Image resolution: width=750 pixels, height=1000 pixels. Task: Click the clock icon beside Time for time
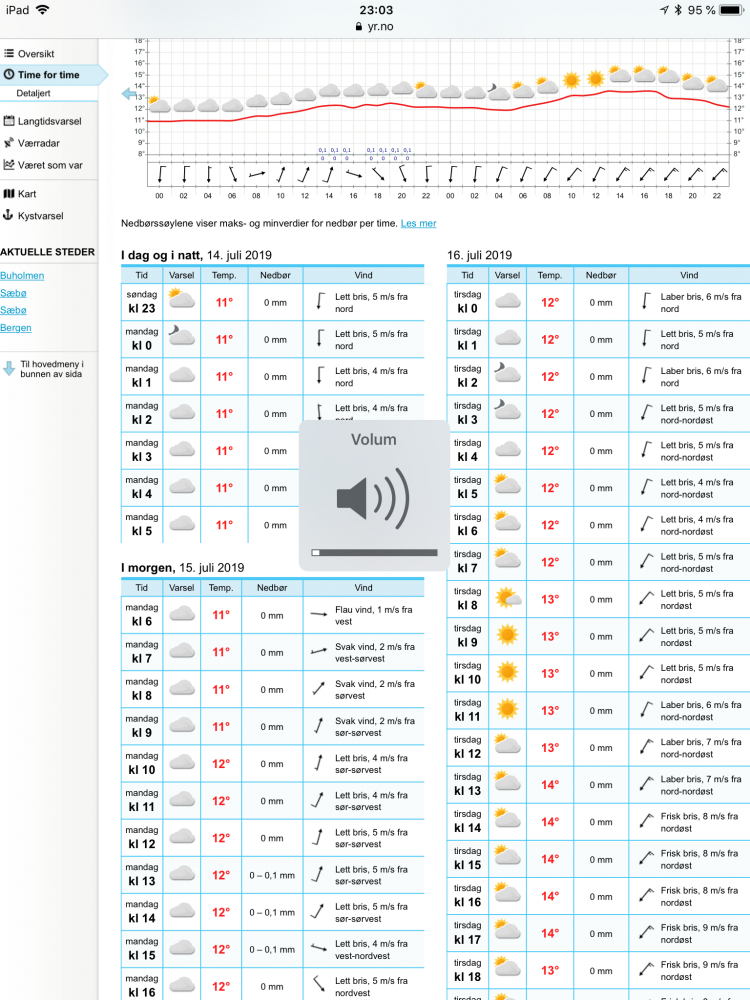pos(9,75)
